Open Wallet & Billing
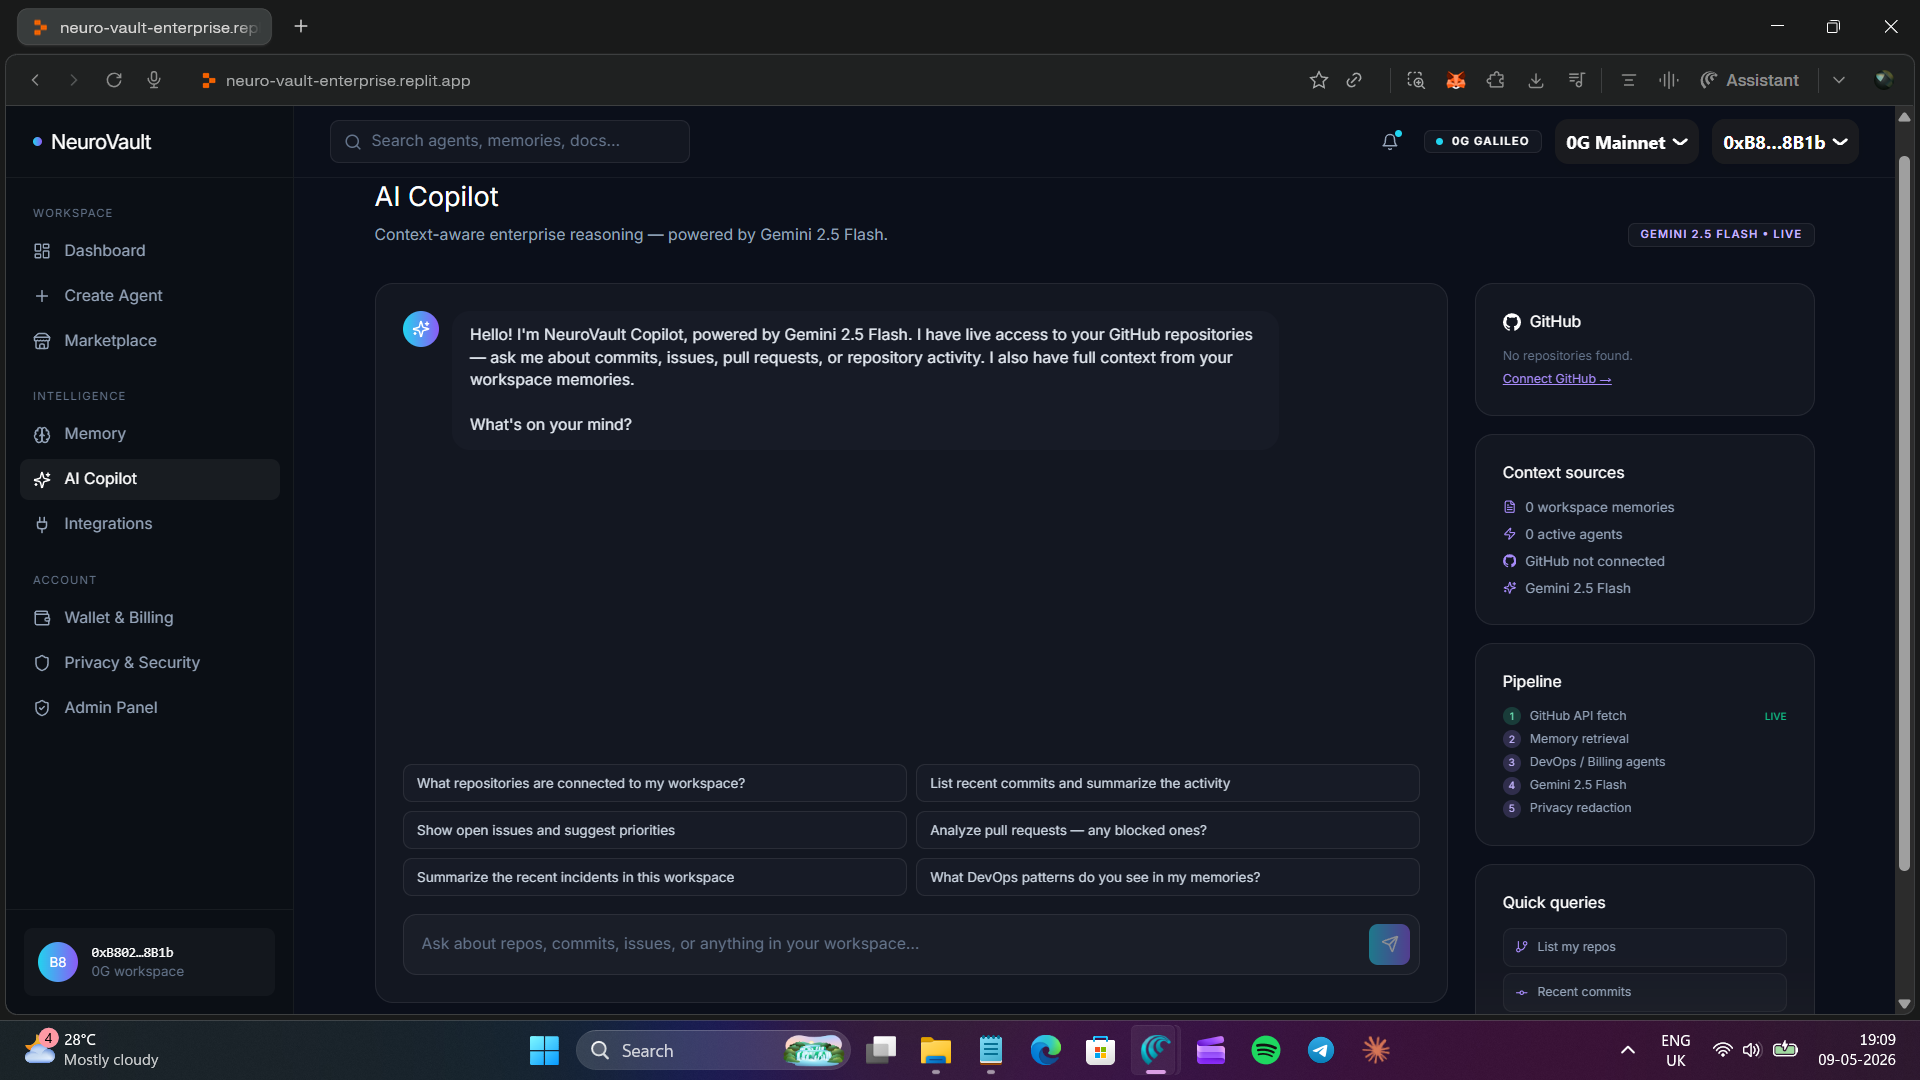The width and height of the screenshot is (1920, 1080). click(150, 618)
